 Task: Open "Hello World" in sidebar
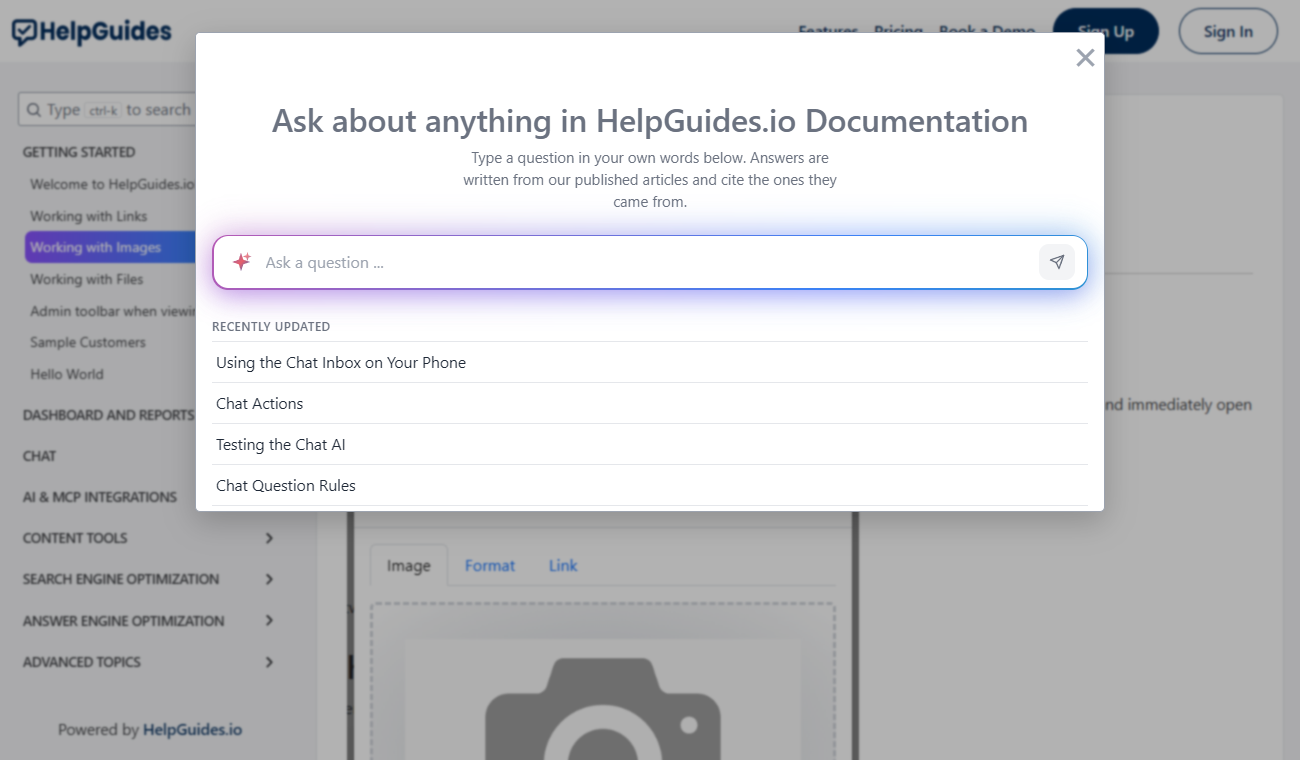click(x=67, y=374)
